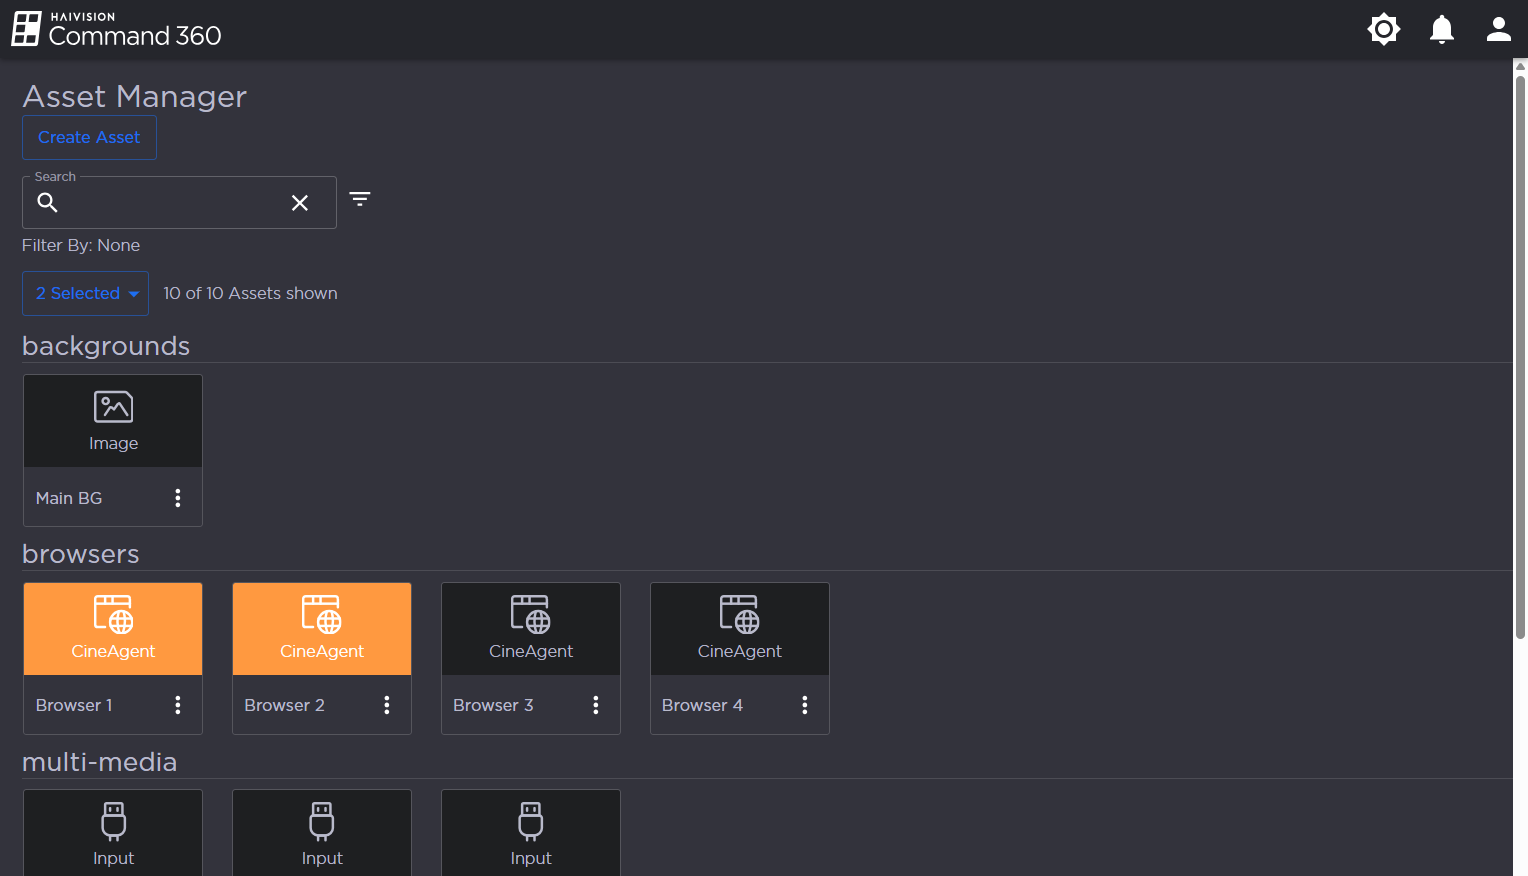Screen dimensions: 1528x876
Task: Open the Browser 2 three-dot menu
Action: point(387,705)
